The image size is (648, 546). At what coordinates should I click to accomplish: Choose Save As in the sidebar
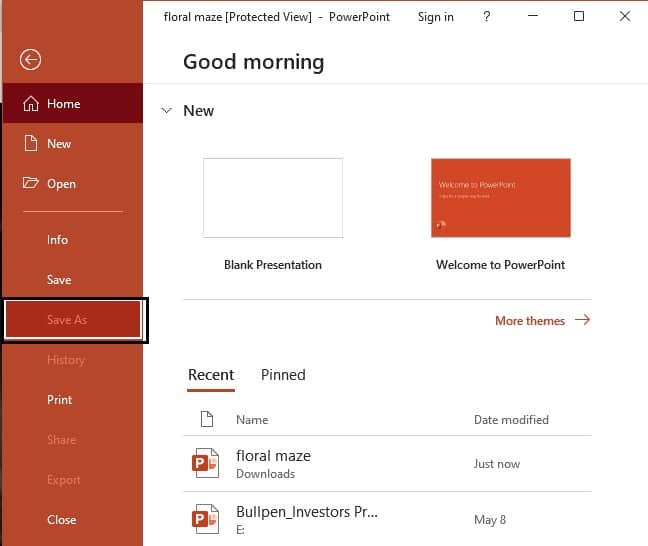(x=73, y=319)
